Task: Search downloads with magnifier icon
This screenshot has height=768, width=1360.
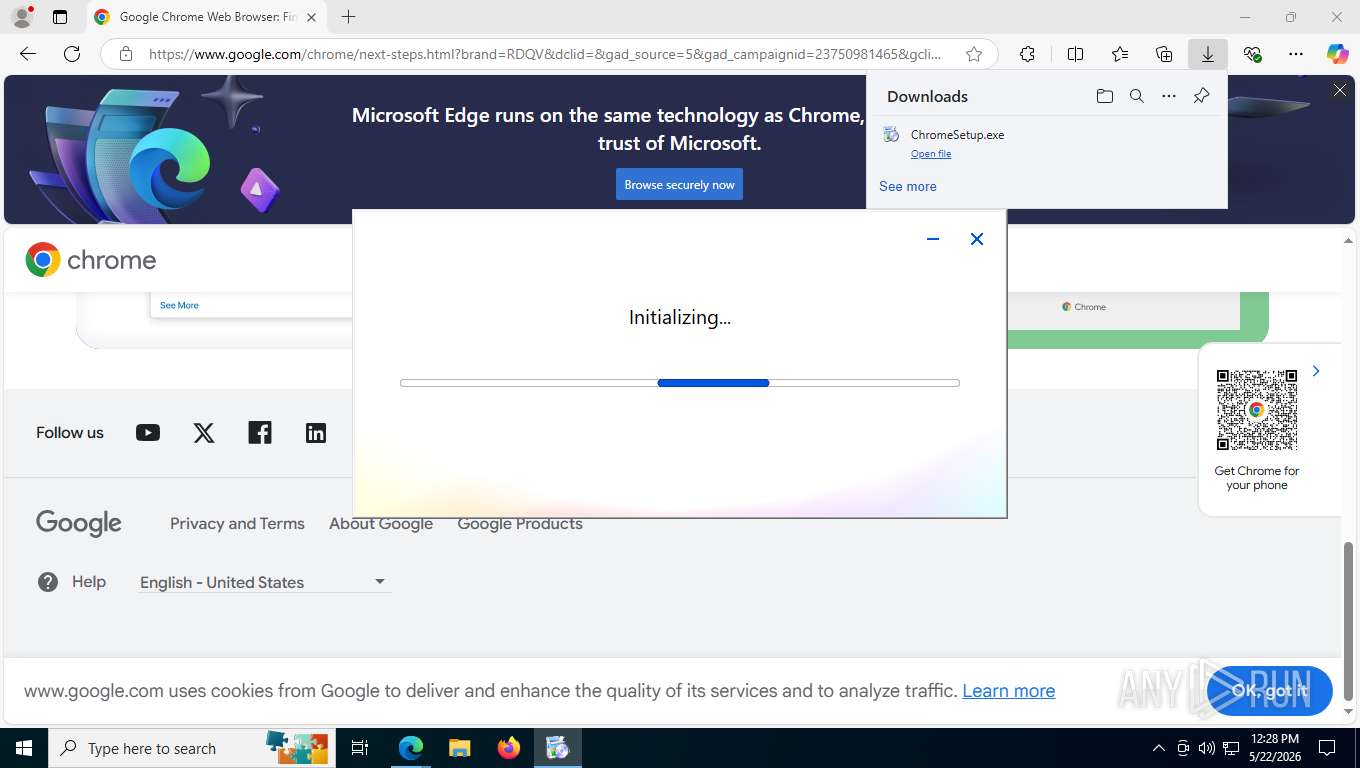Action: click(1137, 96)
